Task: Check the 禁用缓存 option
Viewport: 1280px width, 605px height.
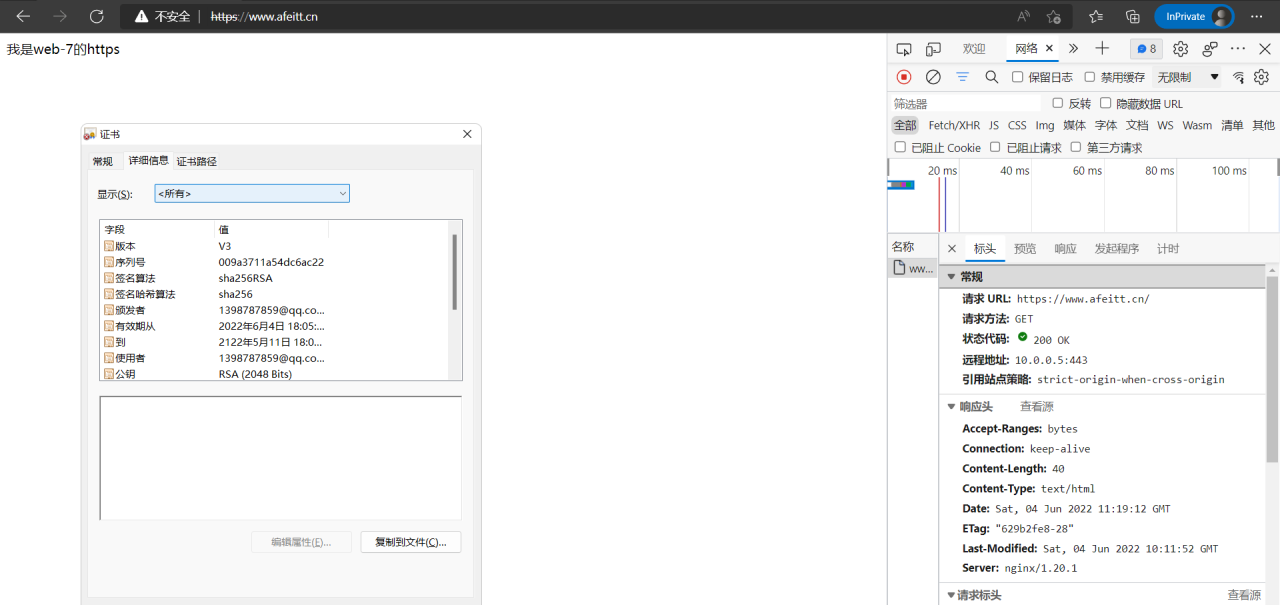Action: (1090, 77)
